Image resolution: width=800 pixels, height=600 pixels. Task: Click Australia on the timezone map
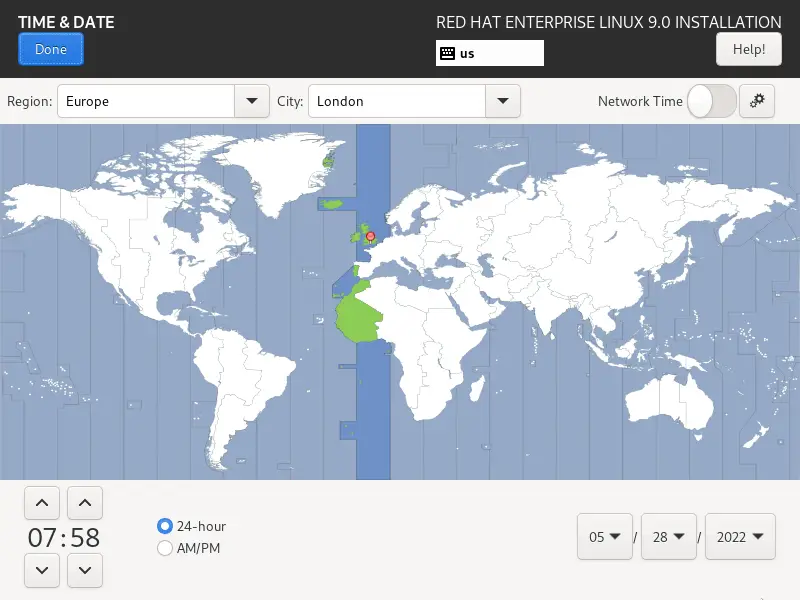[668, 403]
